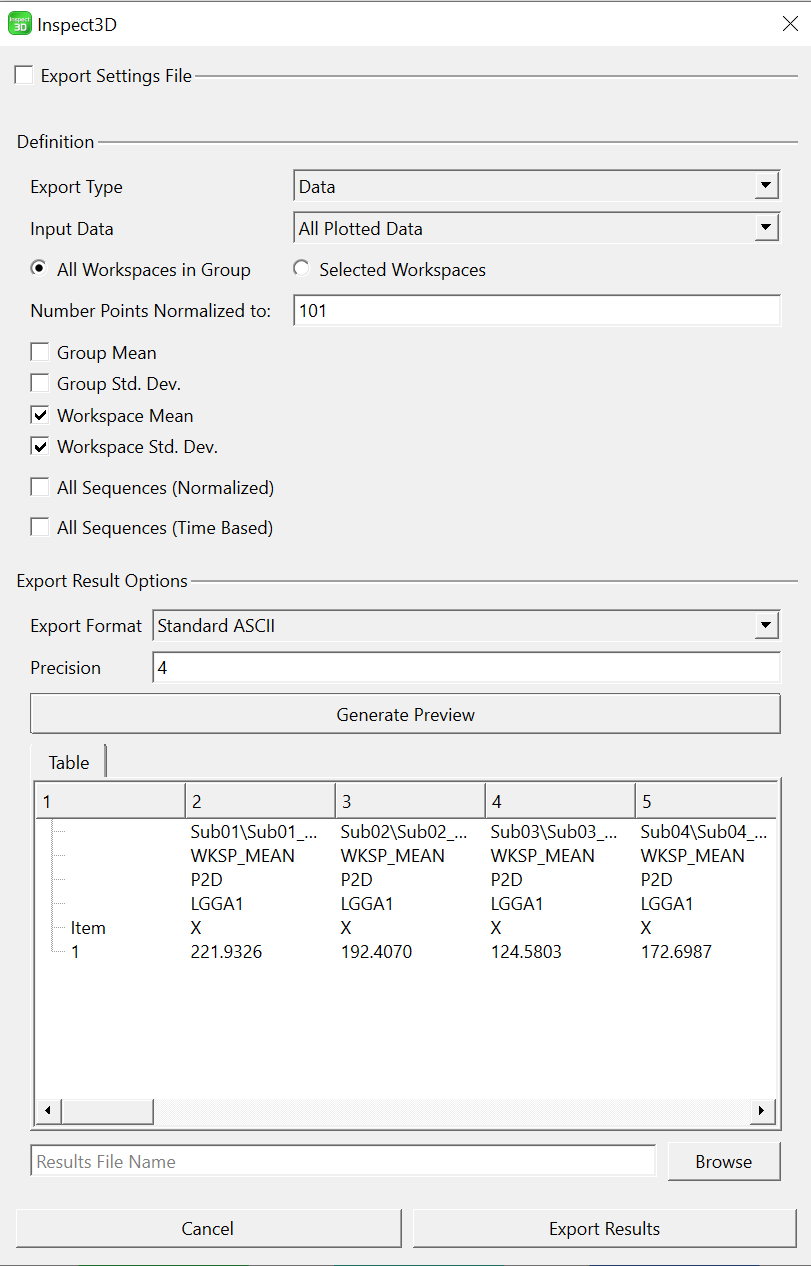This screenshot has height=1266, width=811.
Task: Click column header 3 in preview table
Action: [410, 802]
